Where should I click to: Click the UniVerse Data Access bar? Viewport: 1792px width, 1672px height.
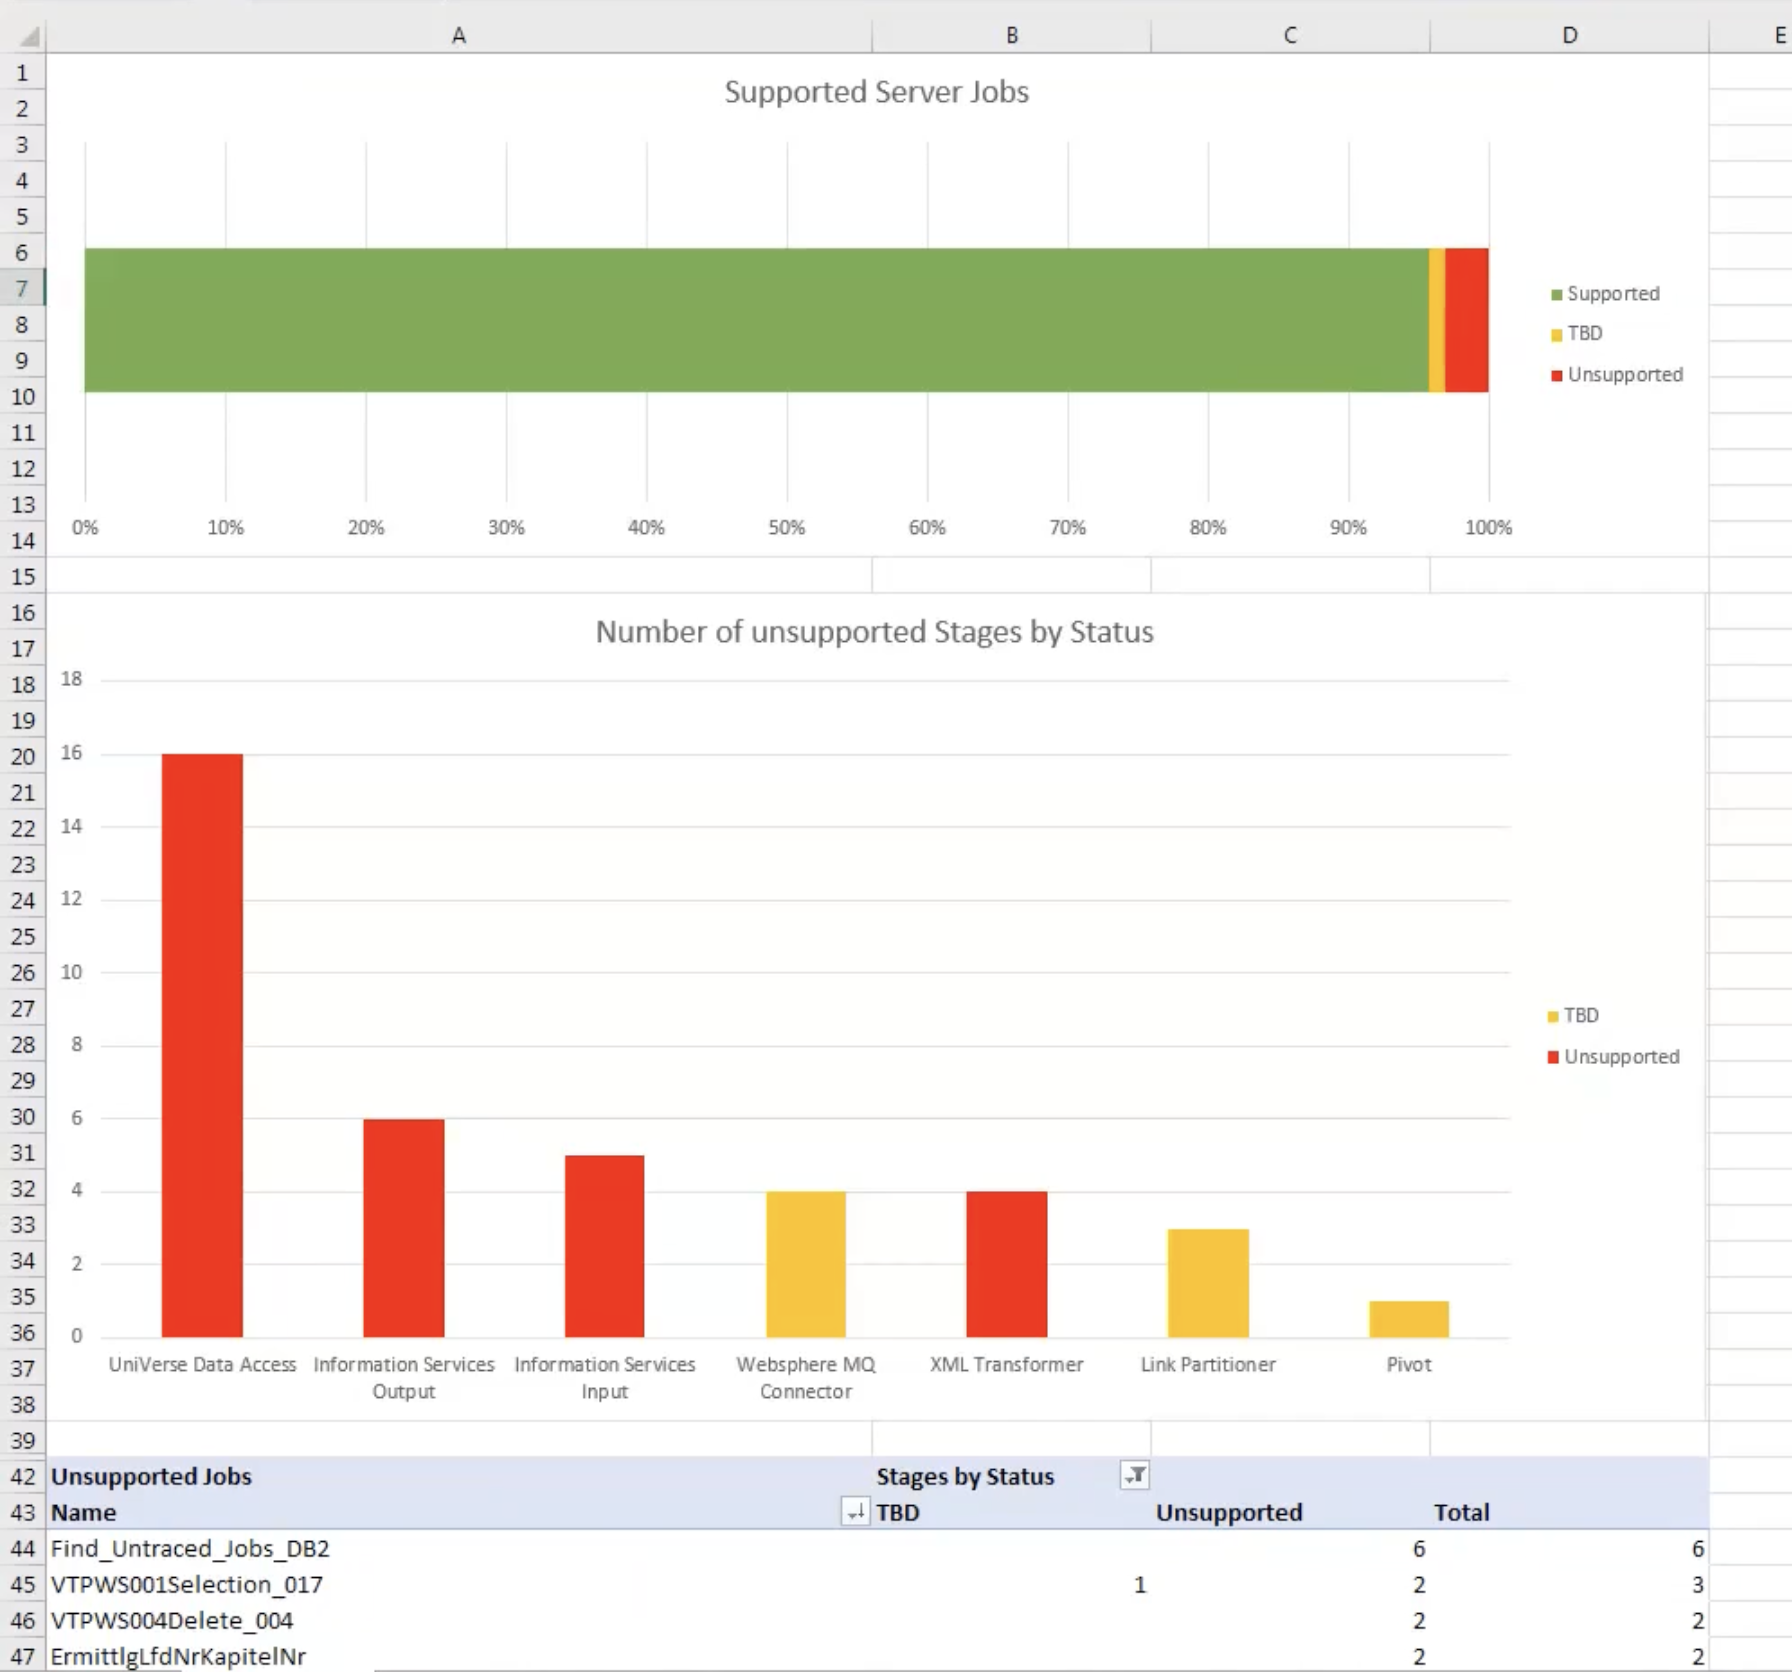coord(202,1045)
